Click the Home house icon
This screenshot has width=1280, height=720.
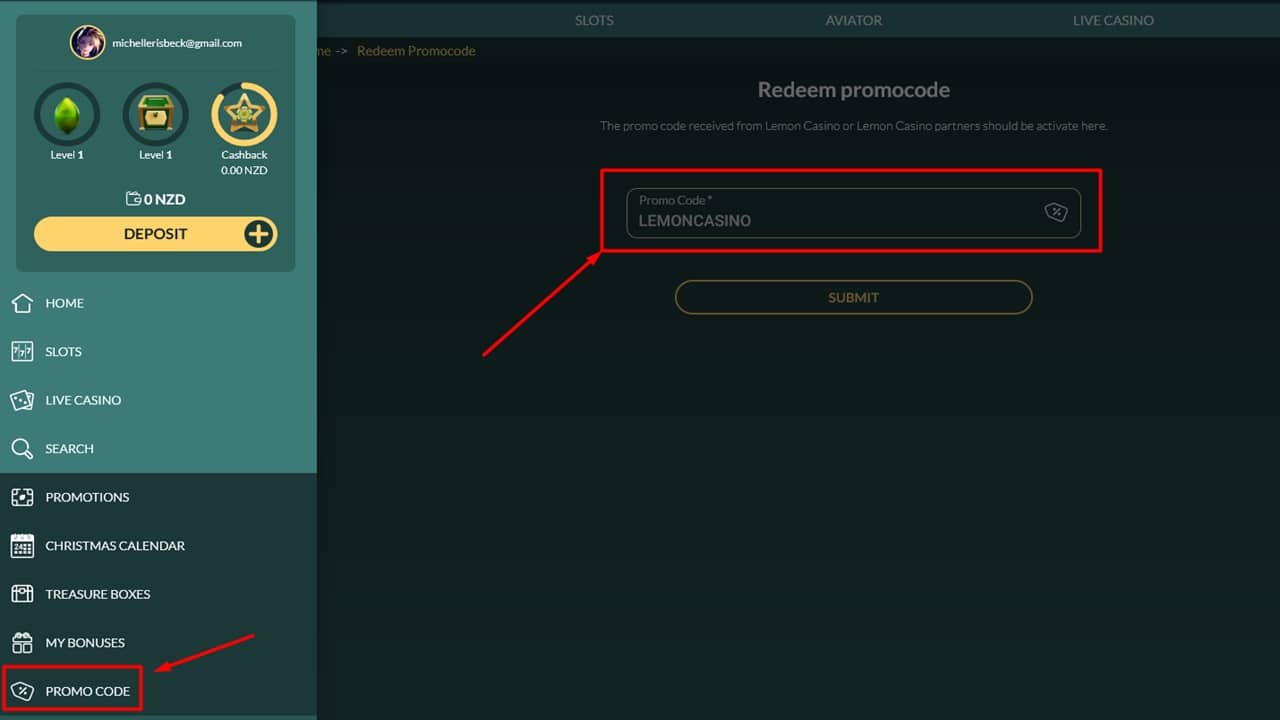pyautogui.click(x=22, y=303)
